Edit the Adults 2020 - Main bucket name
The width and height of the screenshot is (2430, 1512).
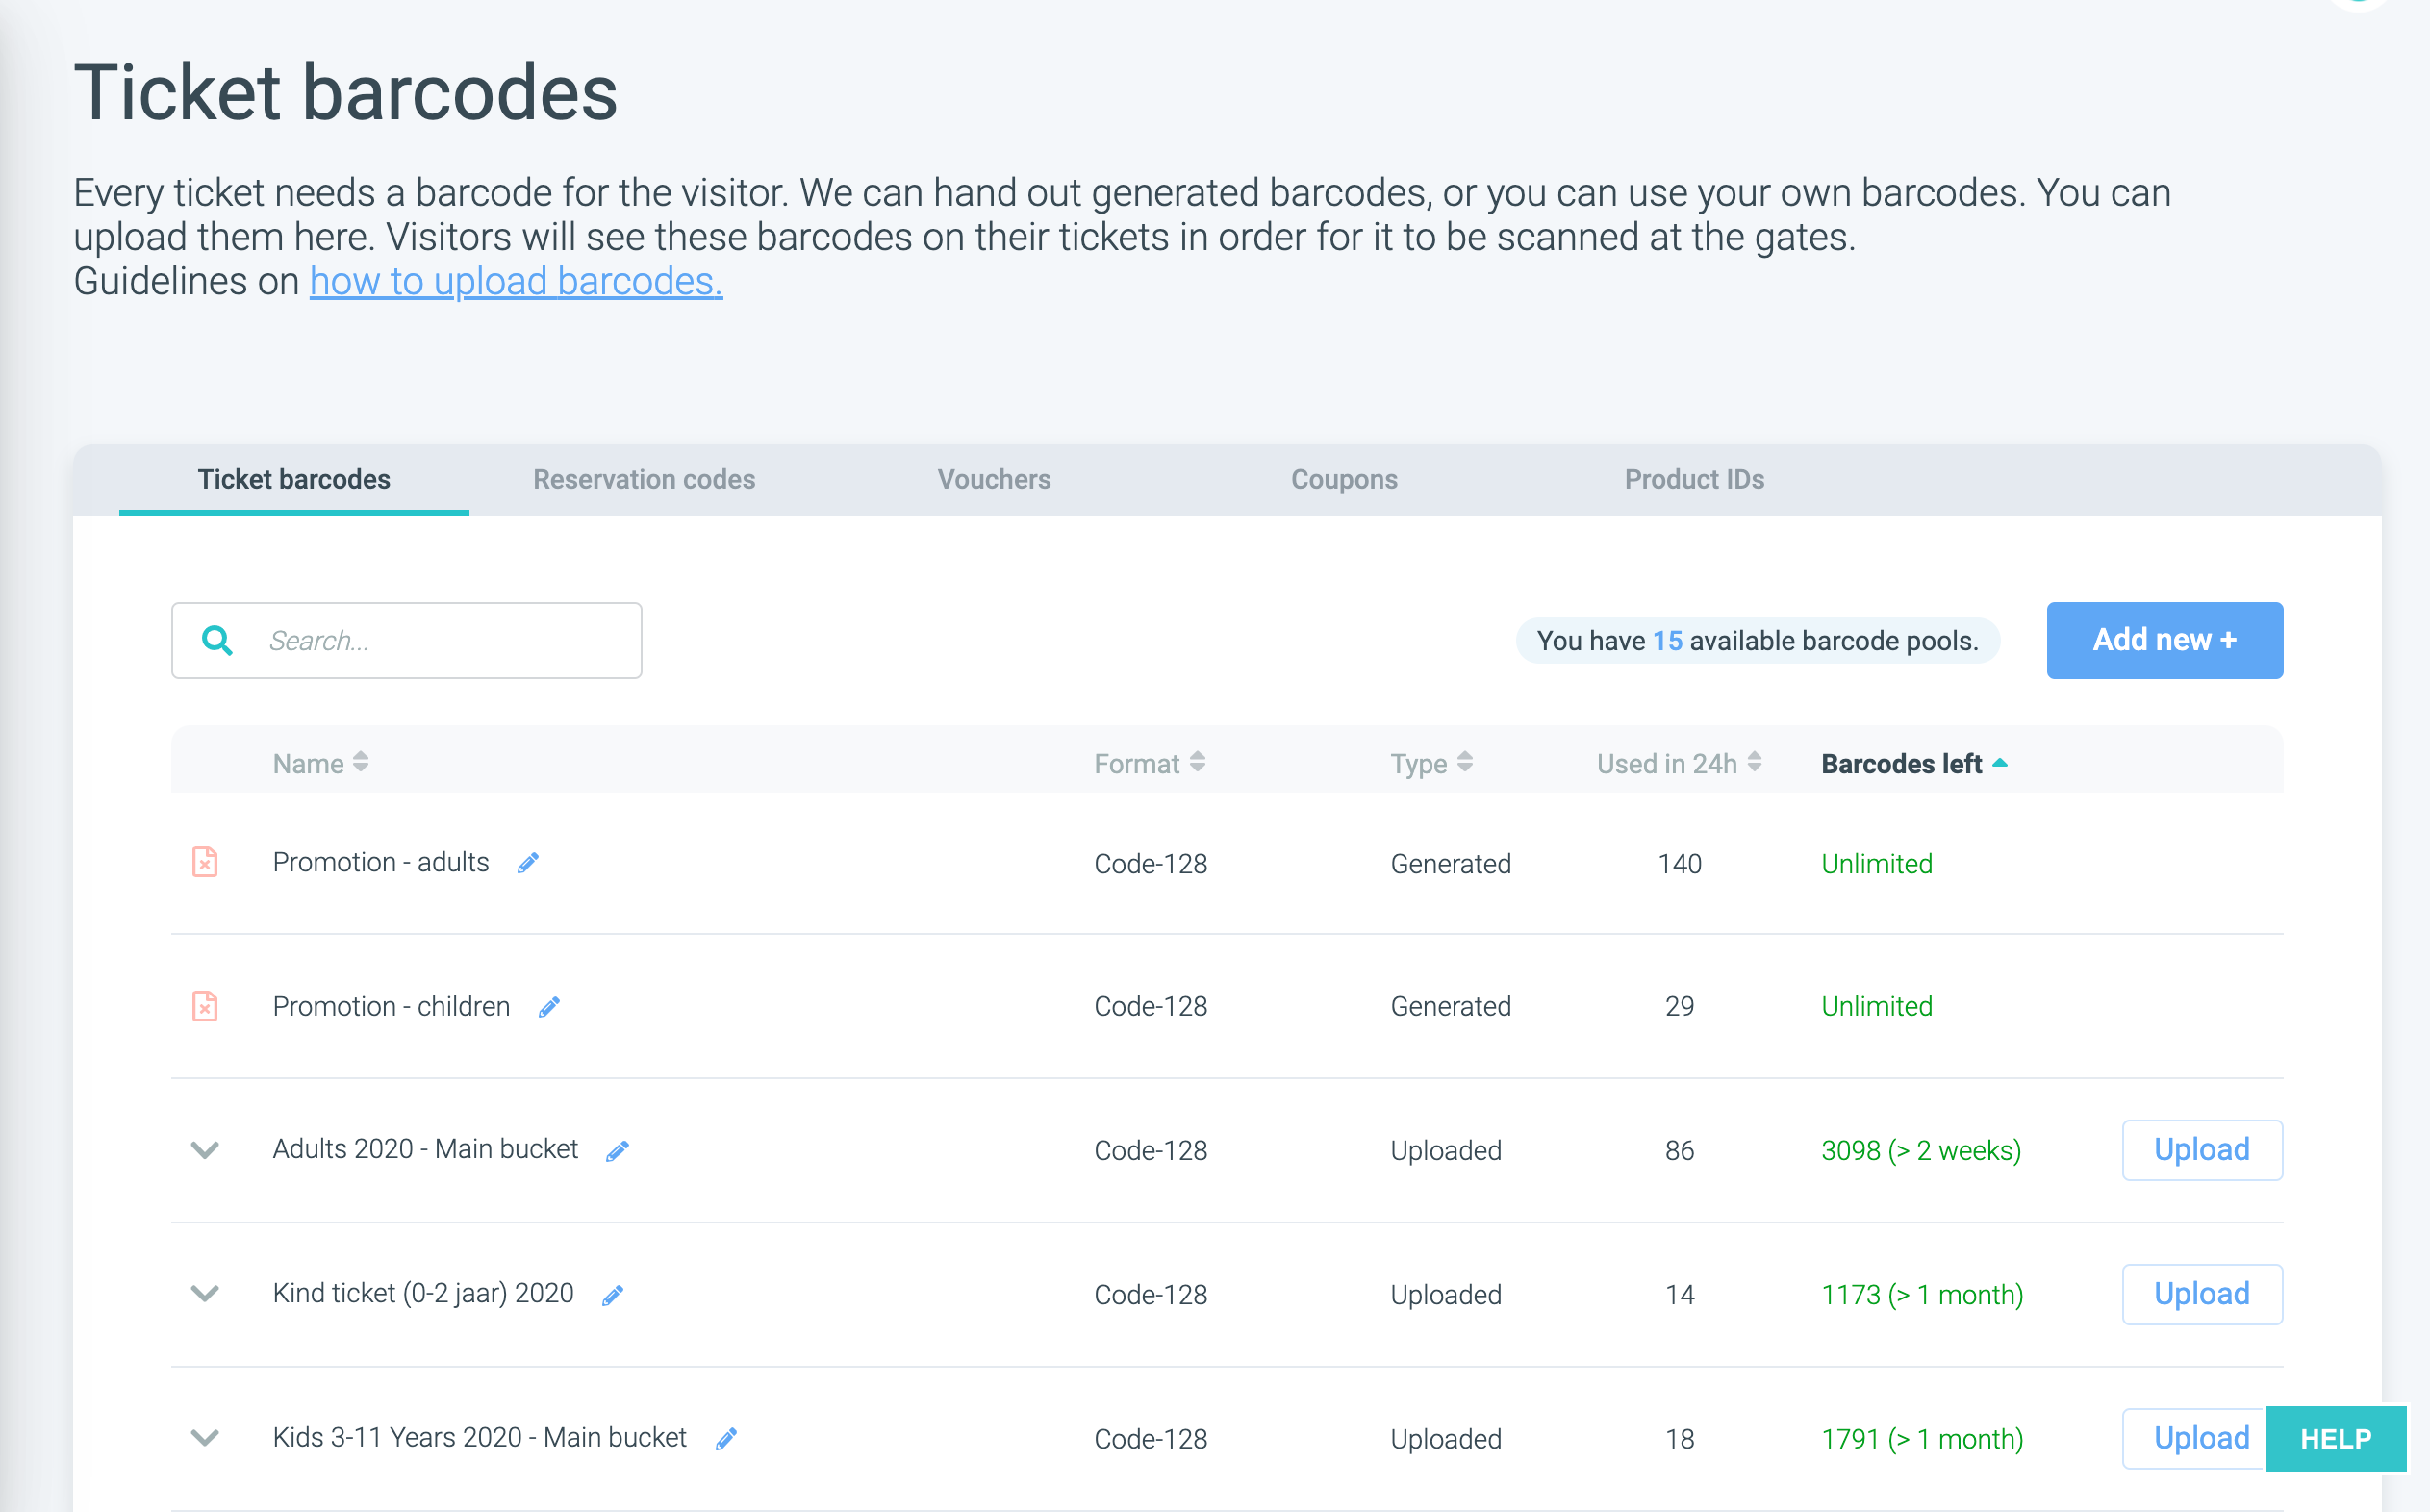coord(617,1151)
